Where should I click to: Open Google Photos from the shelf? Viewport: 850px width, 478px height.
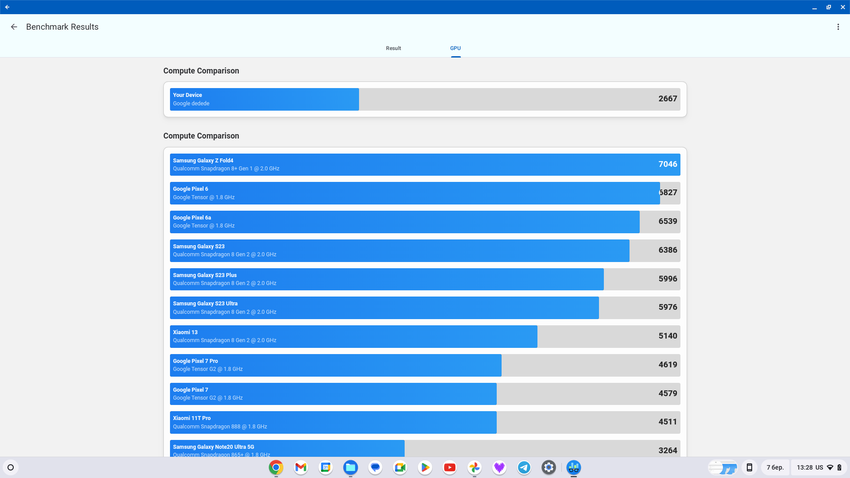click(475, 467)
